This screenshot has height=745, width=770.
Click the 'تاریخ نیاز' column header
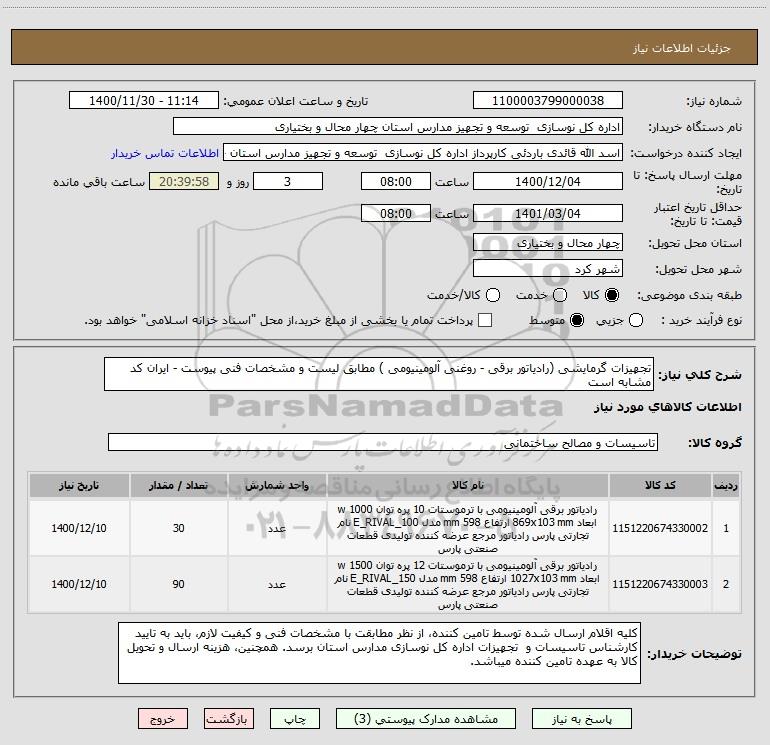tap(79, 485)
